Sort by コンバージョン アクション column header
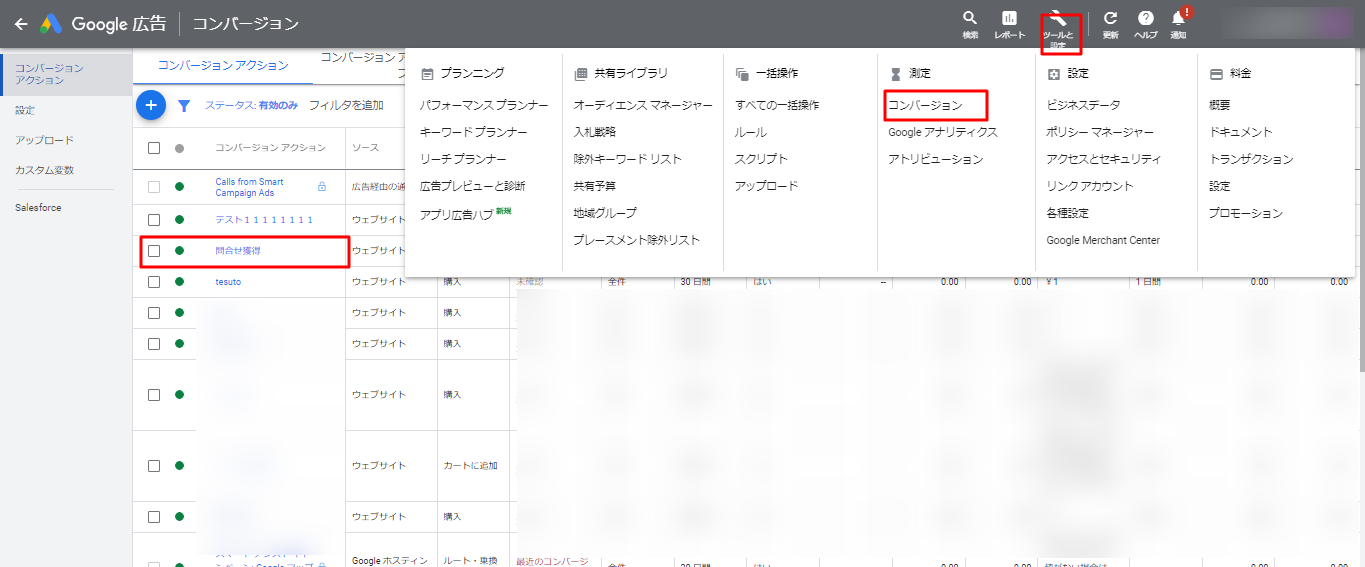 pos(270,148)
